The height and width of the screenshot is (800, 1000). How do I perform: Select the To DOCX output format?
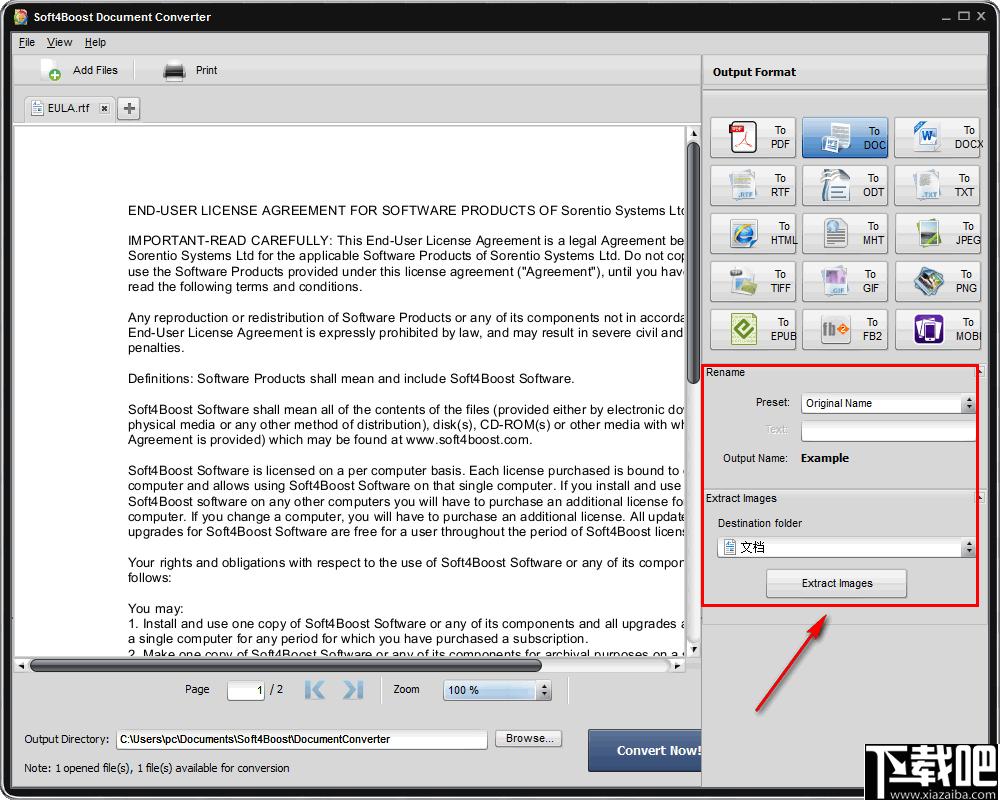pos(938,137)
